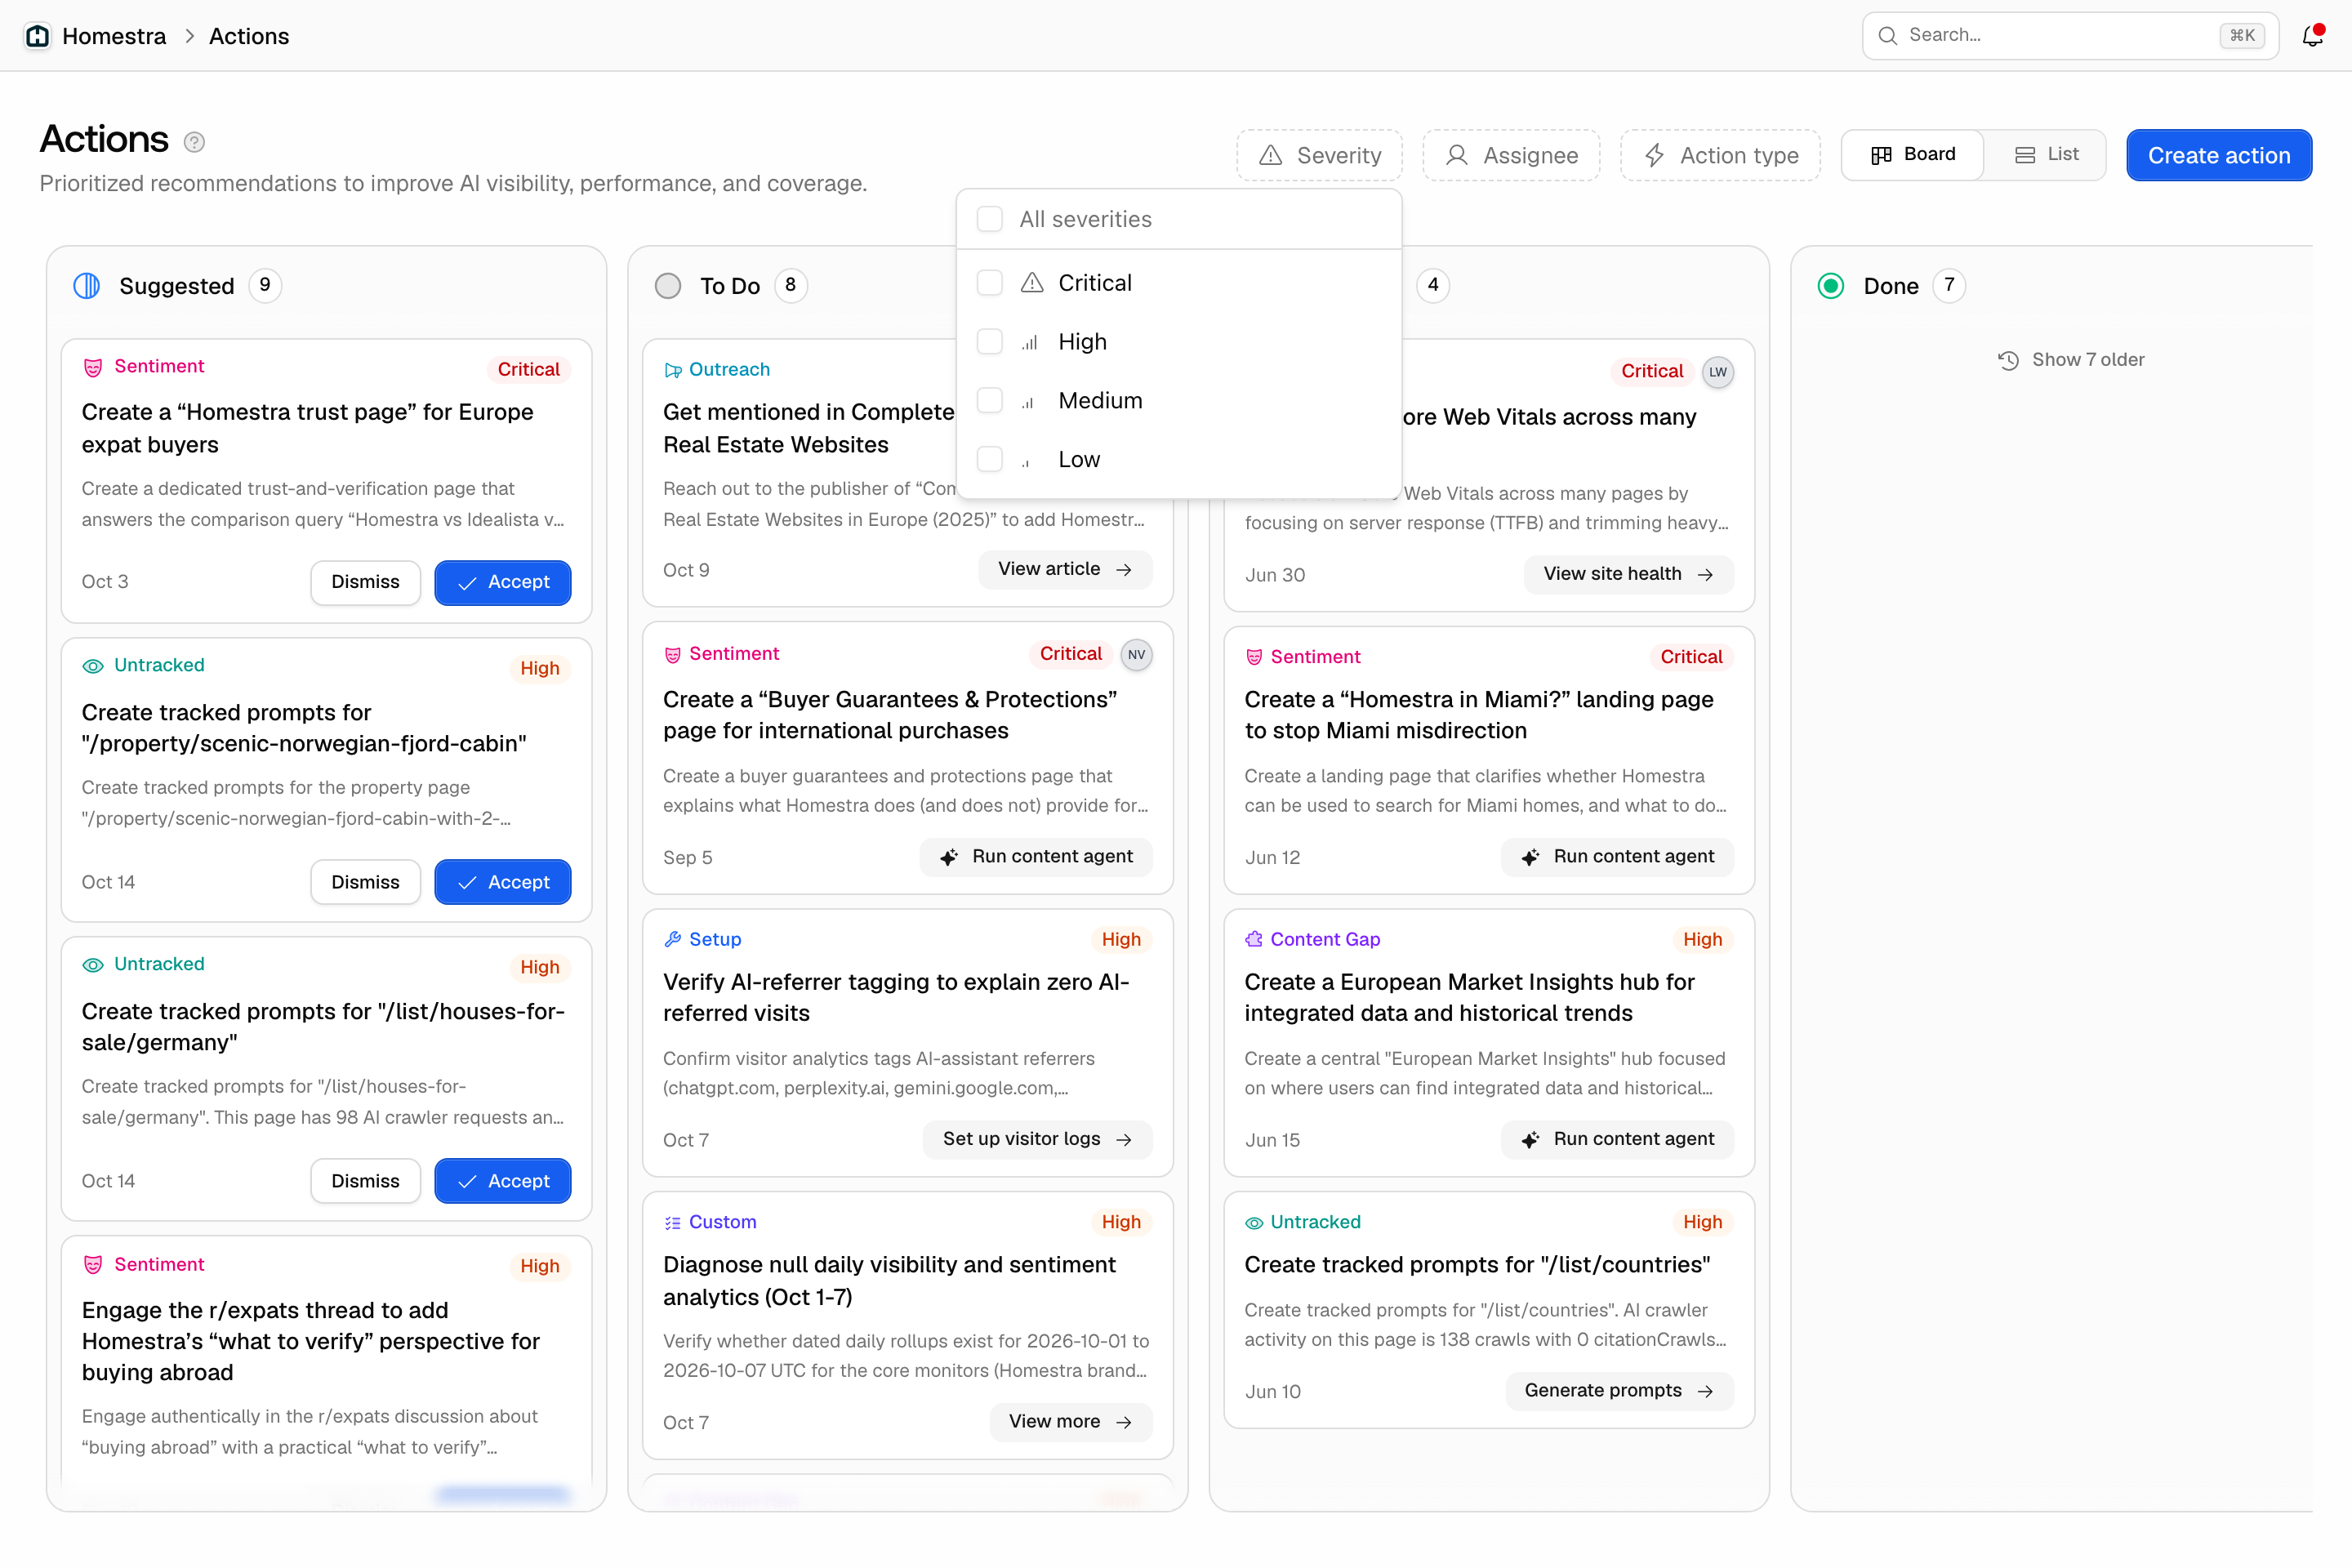Open the Homestra logo icon
The width and height of the screenshot is (2352, 1568).
[x=38, y=36]
